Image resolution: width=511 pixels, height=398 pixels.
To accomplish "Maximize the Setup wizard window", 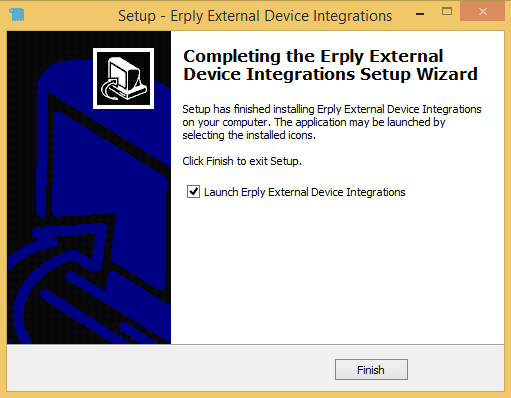I will [447, 12].
